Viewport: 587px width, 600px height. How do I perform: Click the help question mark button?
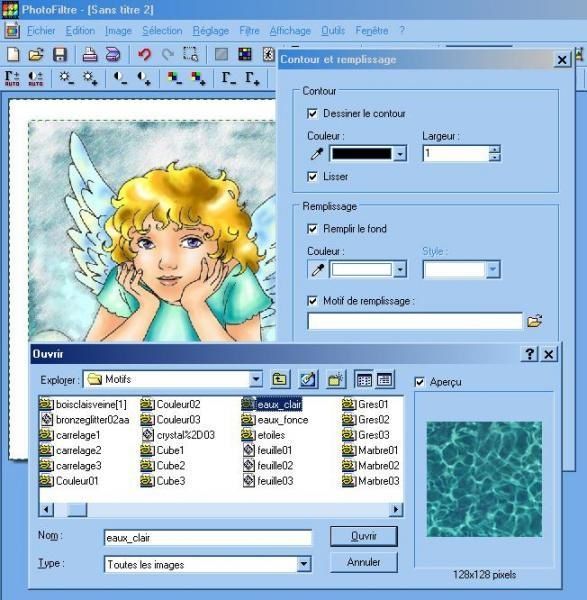pyautogui.click(x=530, y=354)
